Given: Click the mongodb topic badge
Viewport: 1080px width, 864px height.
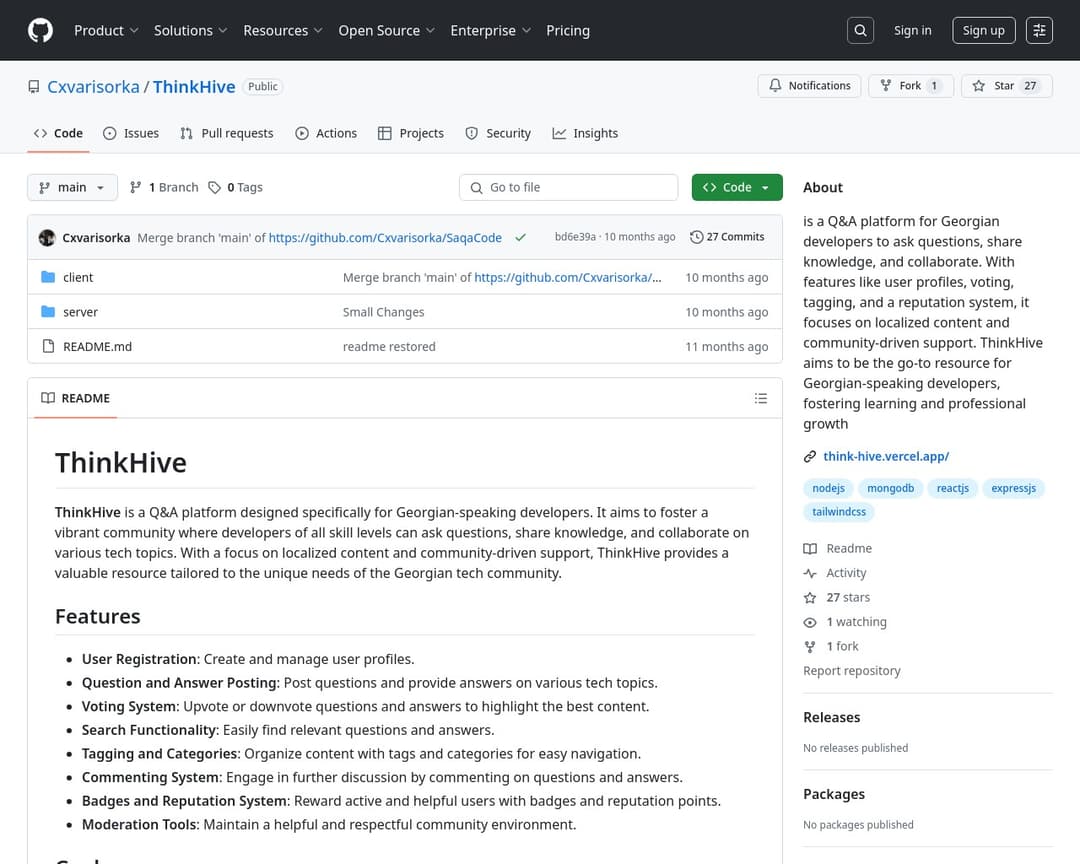Looking at the screenshot, I should [x=890, y=488].
